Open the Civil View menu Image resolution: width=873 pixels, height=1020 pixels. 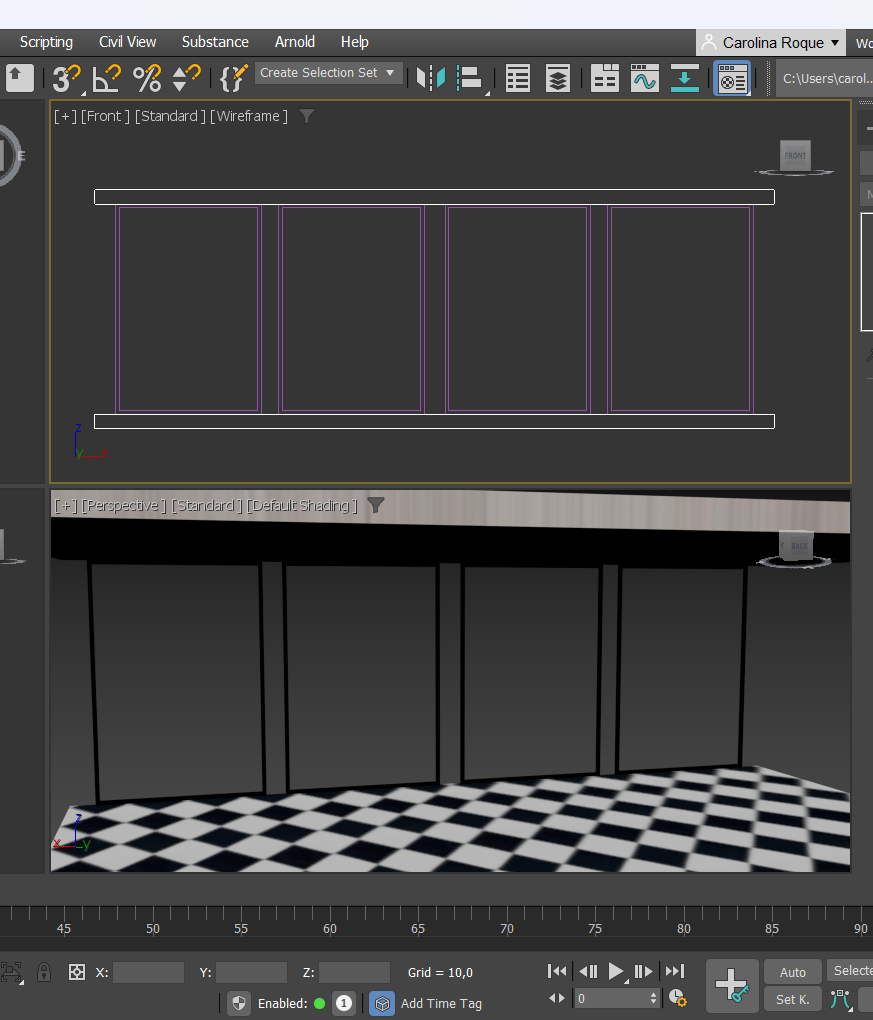pos(127,42)
